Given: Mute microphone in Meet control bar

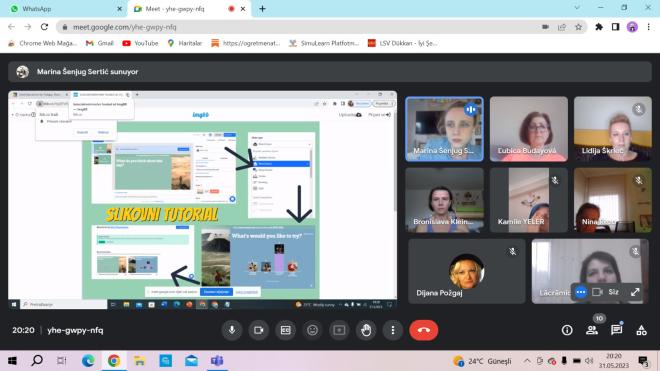Looking at the screenshot, I should coord(232,330).
